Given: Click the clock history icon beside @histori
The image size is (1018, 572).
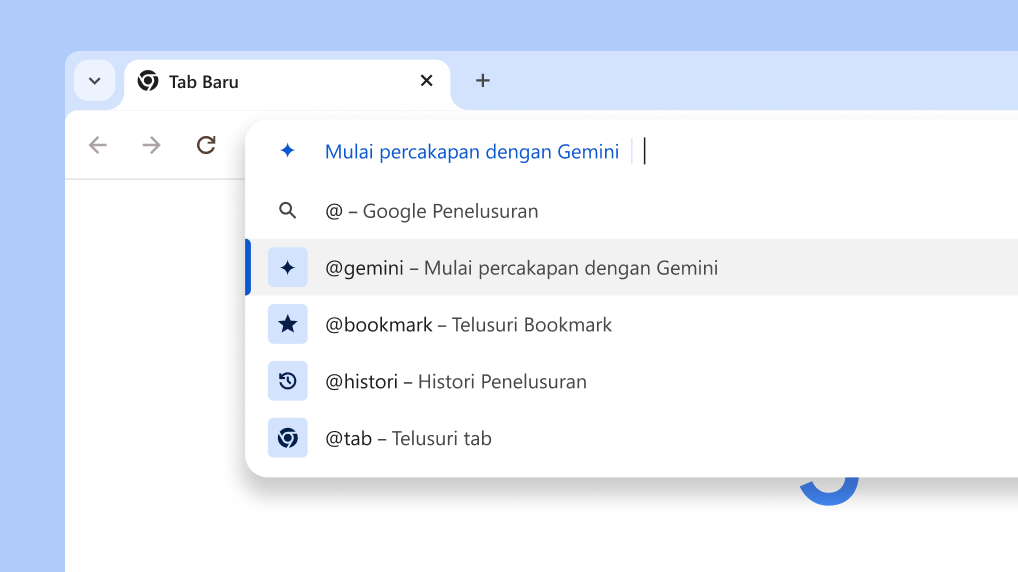Looking at the screenshot, I should point(288,381).
